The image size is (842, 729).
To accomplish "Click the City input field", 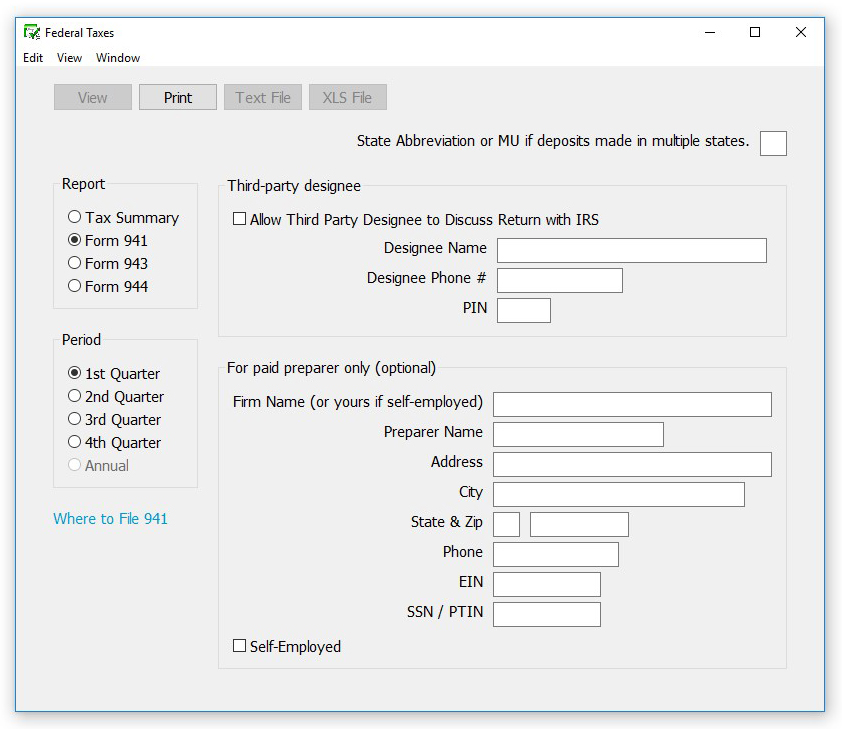I will [x=619, y=495].
